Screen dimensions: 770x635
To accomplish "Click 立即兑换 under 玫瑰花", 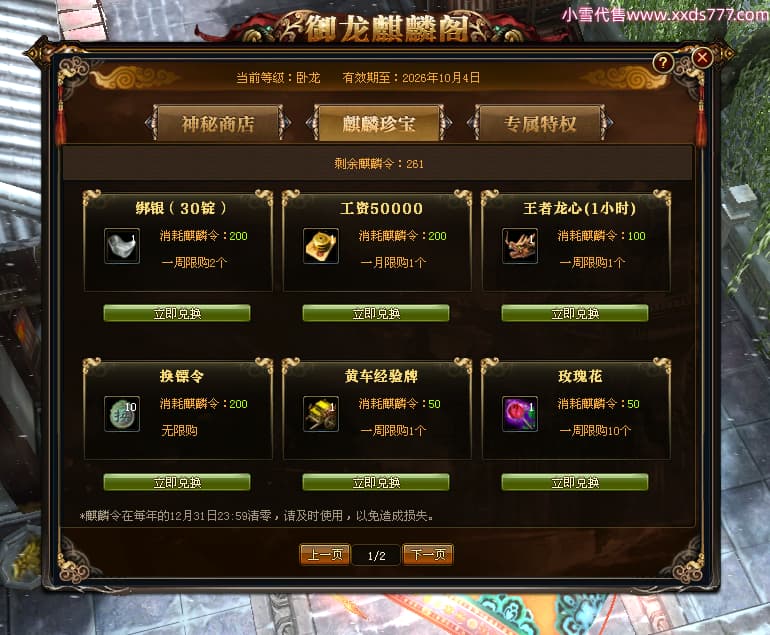I will (x=575, y=482).
